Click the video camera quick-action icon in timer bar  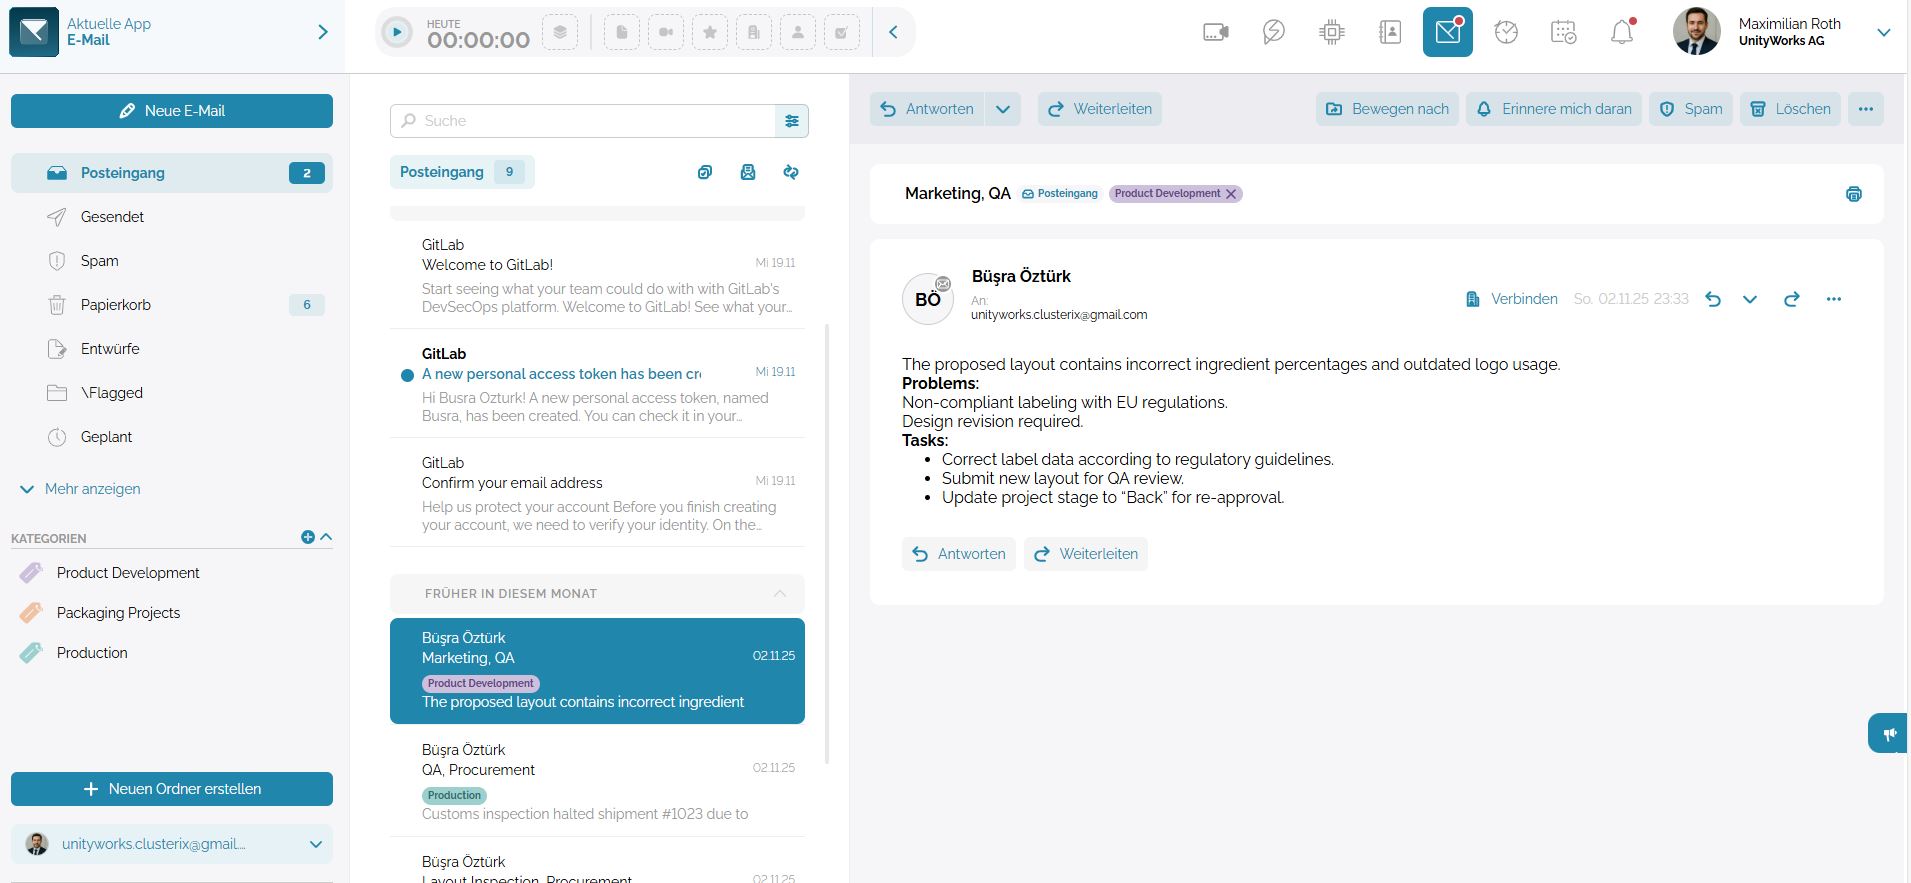[x=666, y=32]
